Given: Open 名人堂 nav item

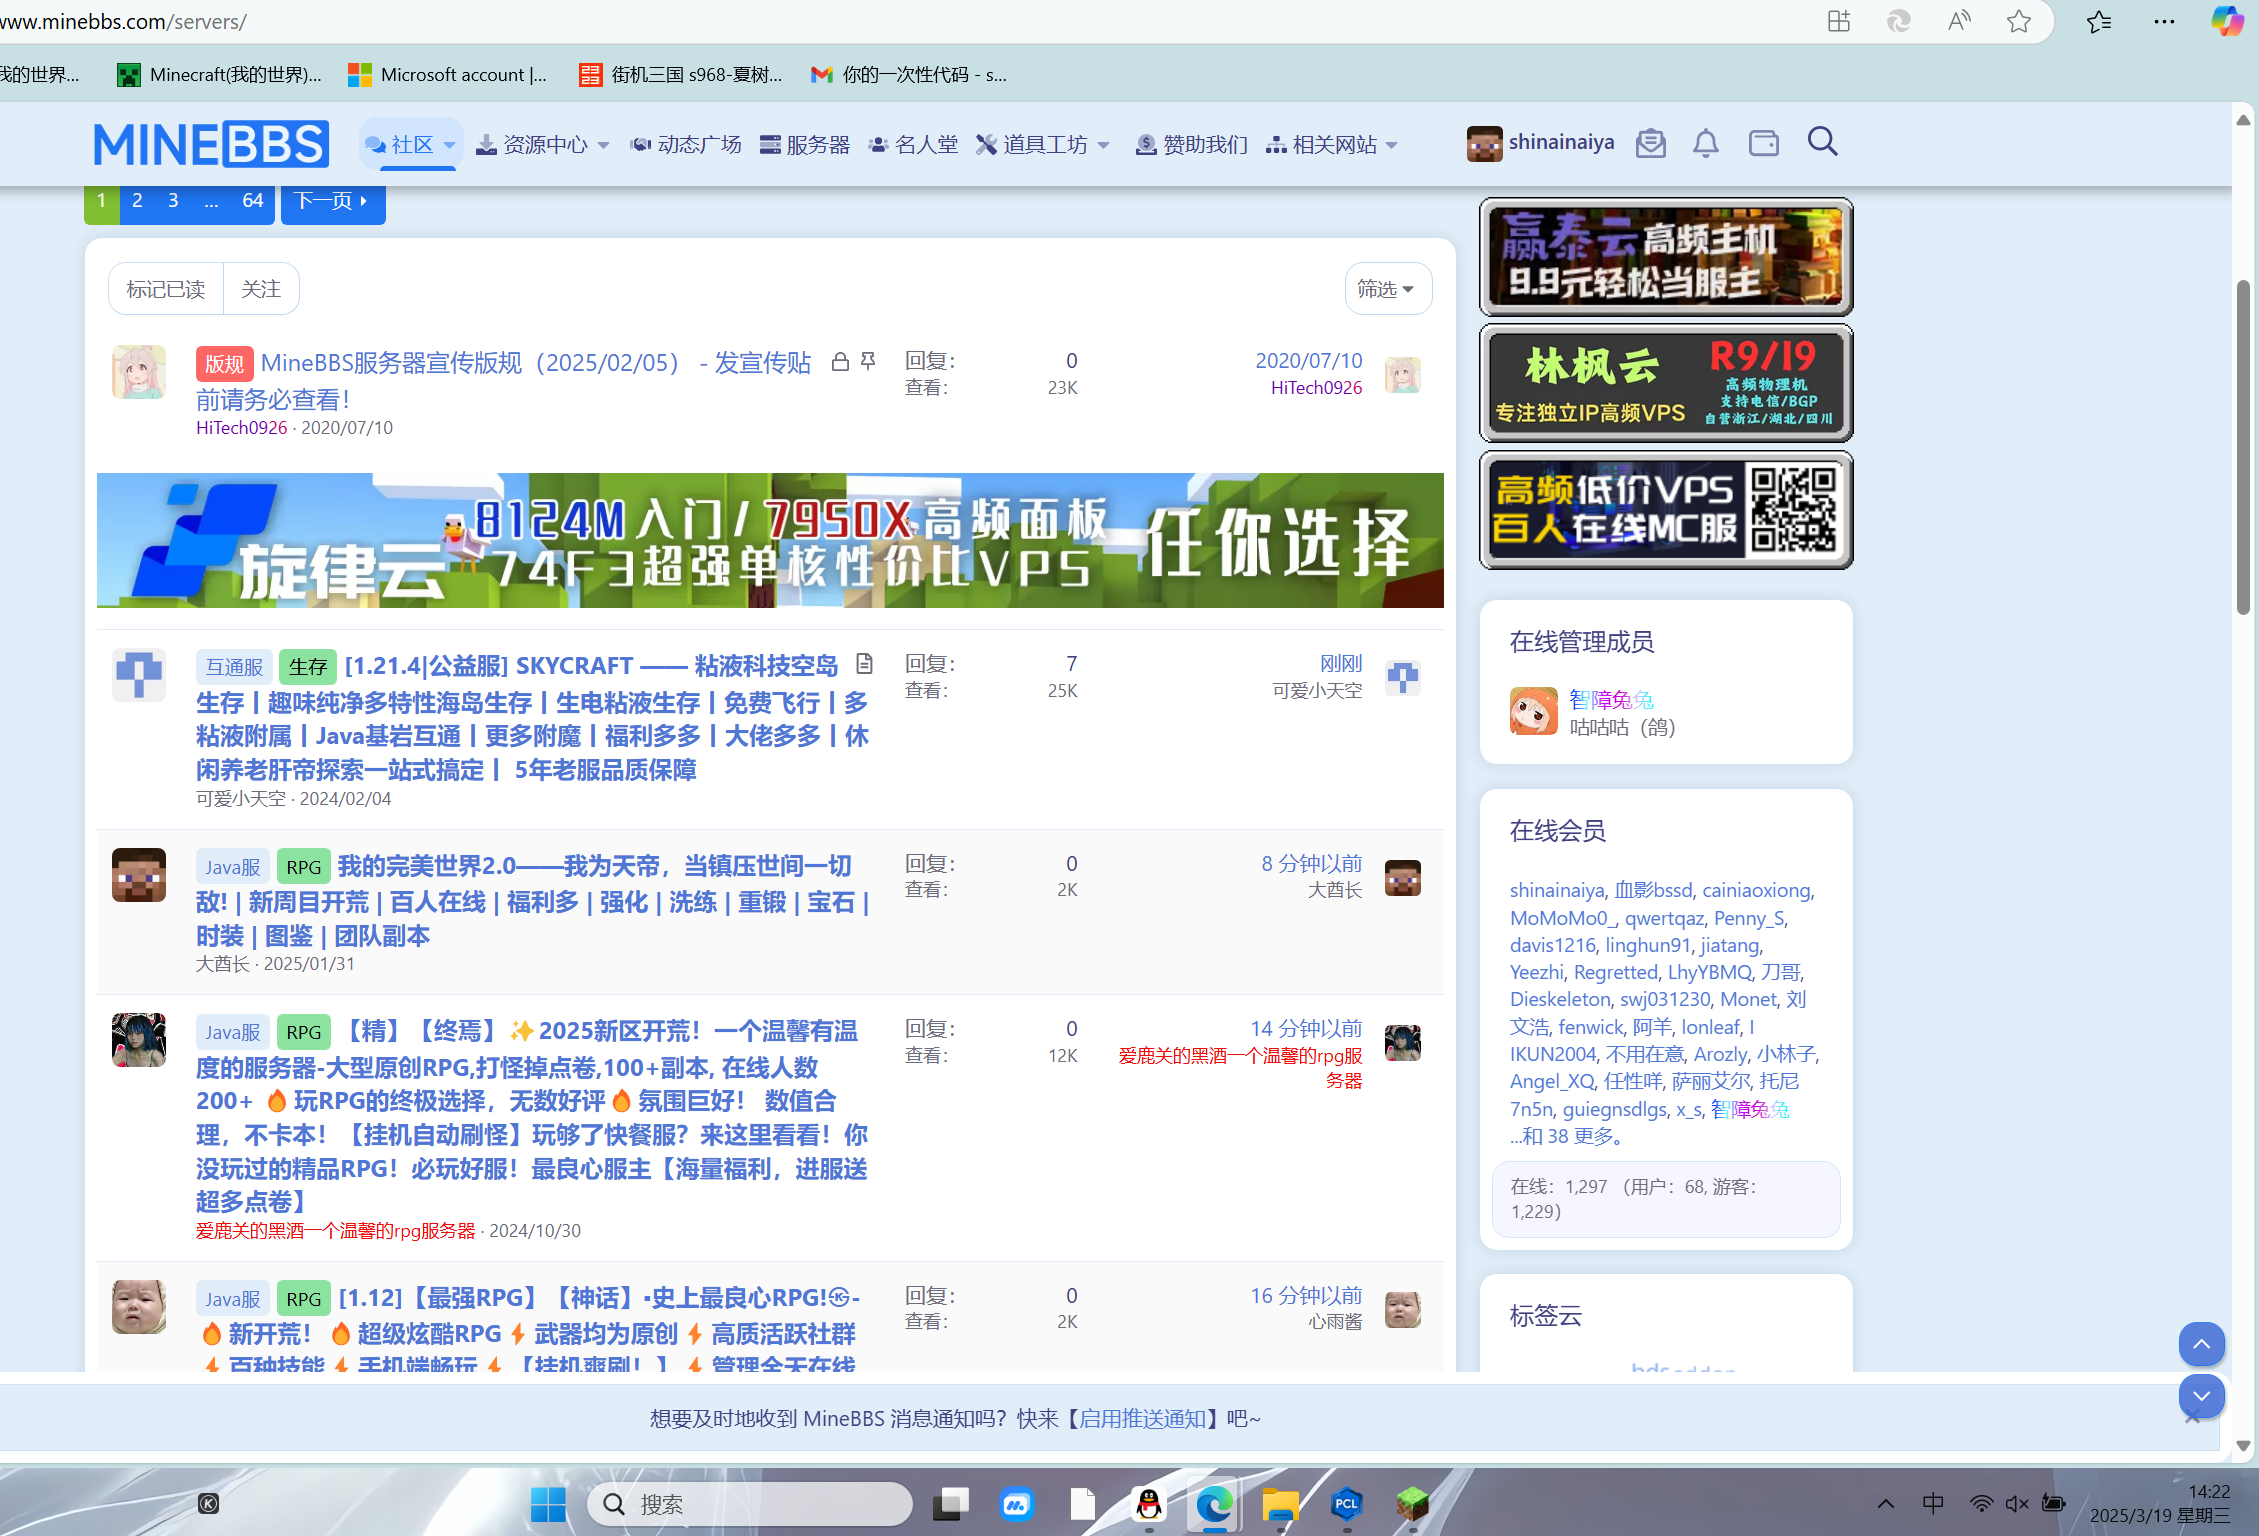Looking at the screenshot, I should click(x=914, y=145).
